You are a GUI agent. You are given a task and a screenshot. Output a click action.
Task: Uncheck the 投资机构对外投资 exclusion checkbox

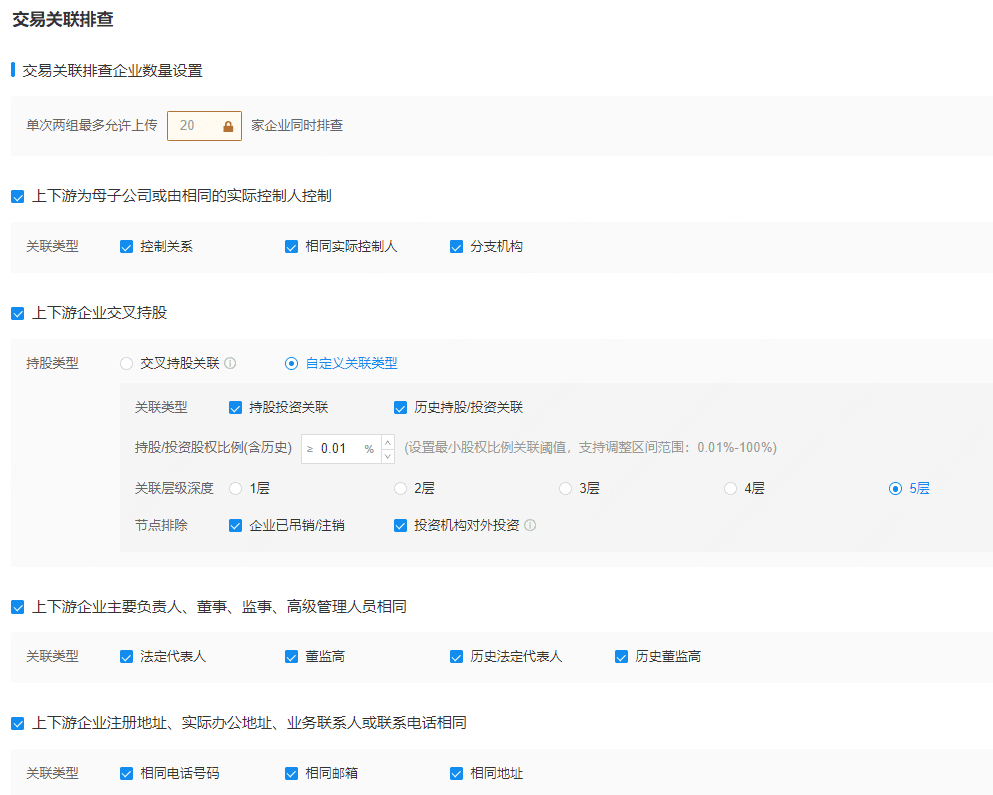click(x=400, y=525)
